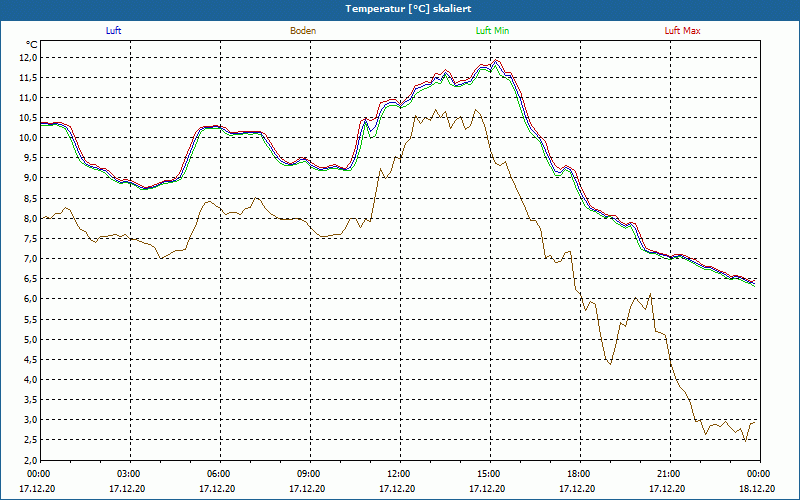
Task: Click the green 'Luft Min' legend label
Action: [492, 31]
